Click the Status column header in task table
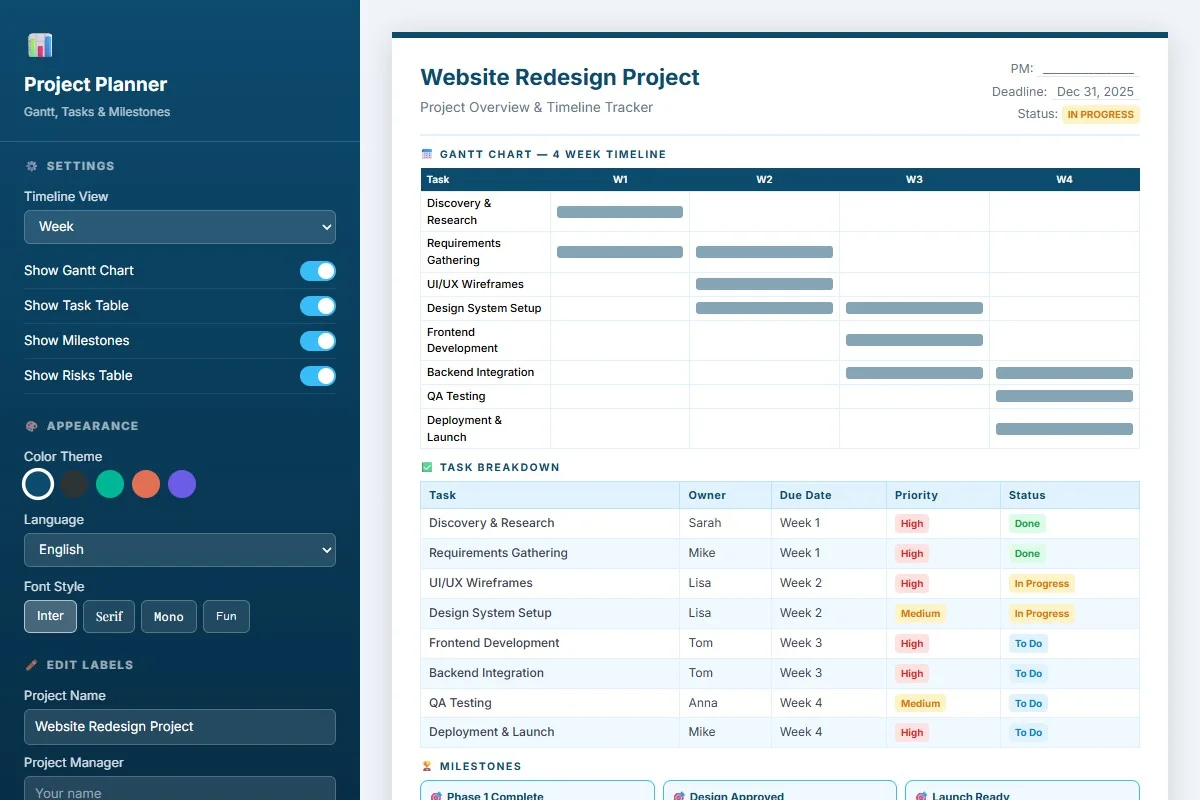 pos(1070,495)
